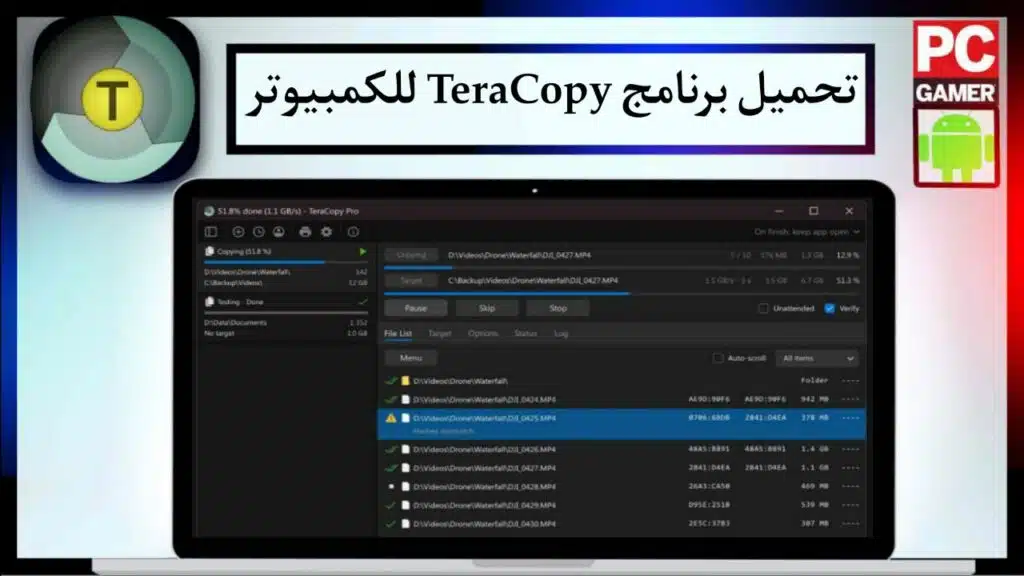Click the printer icon in the toolbar
Screen dimensions: 1024x576
coord(305,231)
